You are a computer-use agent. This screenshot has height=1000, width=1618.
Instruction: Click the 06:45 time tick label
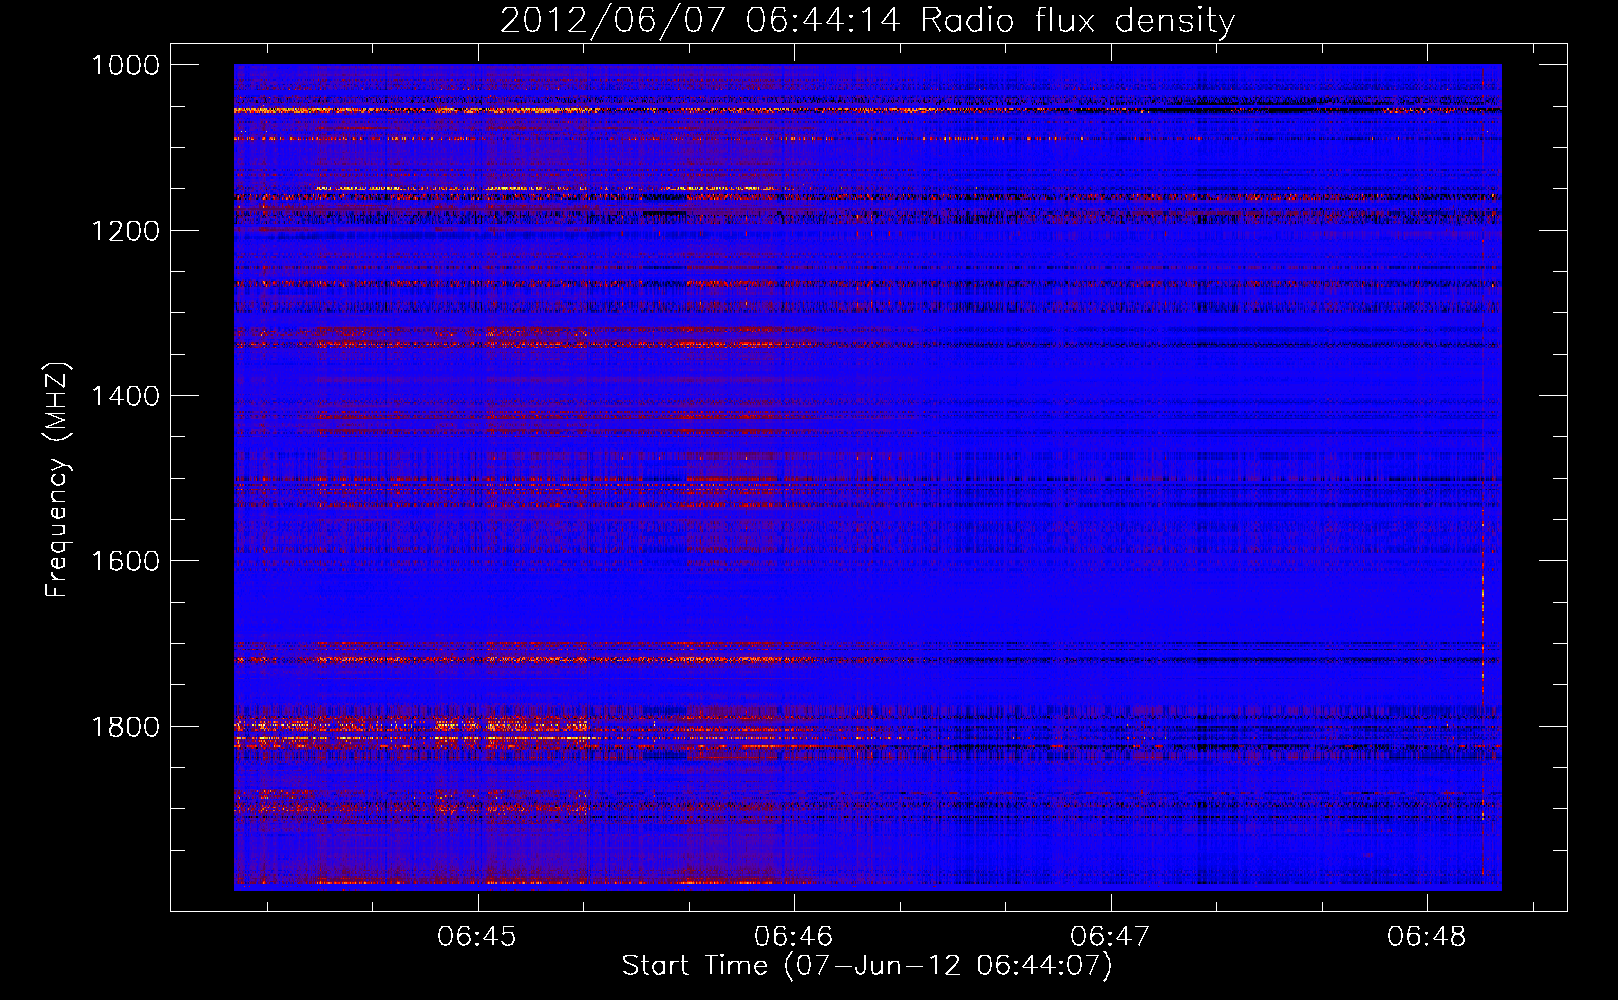[x=477, y=937]
